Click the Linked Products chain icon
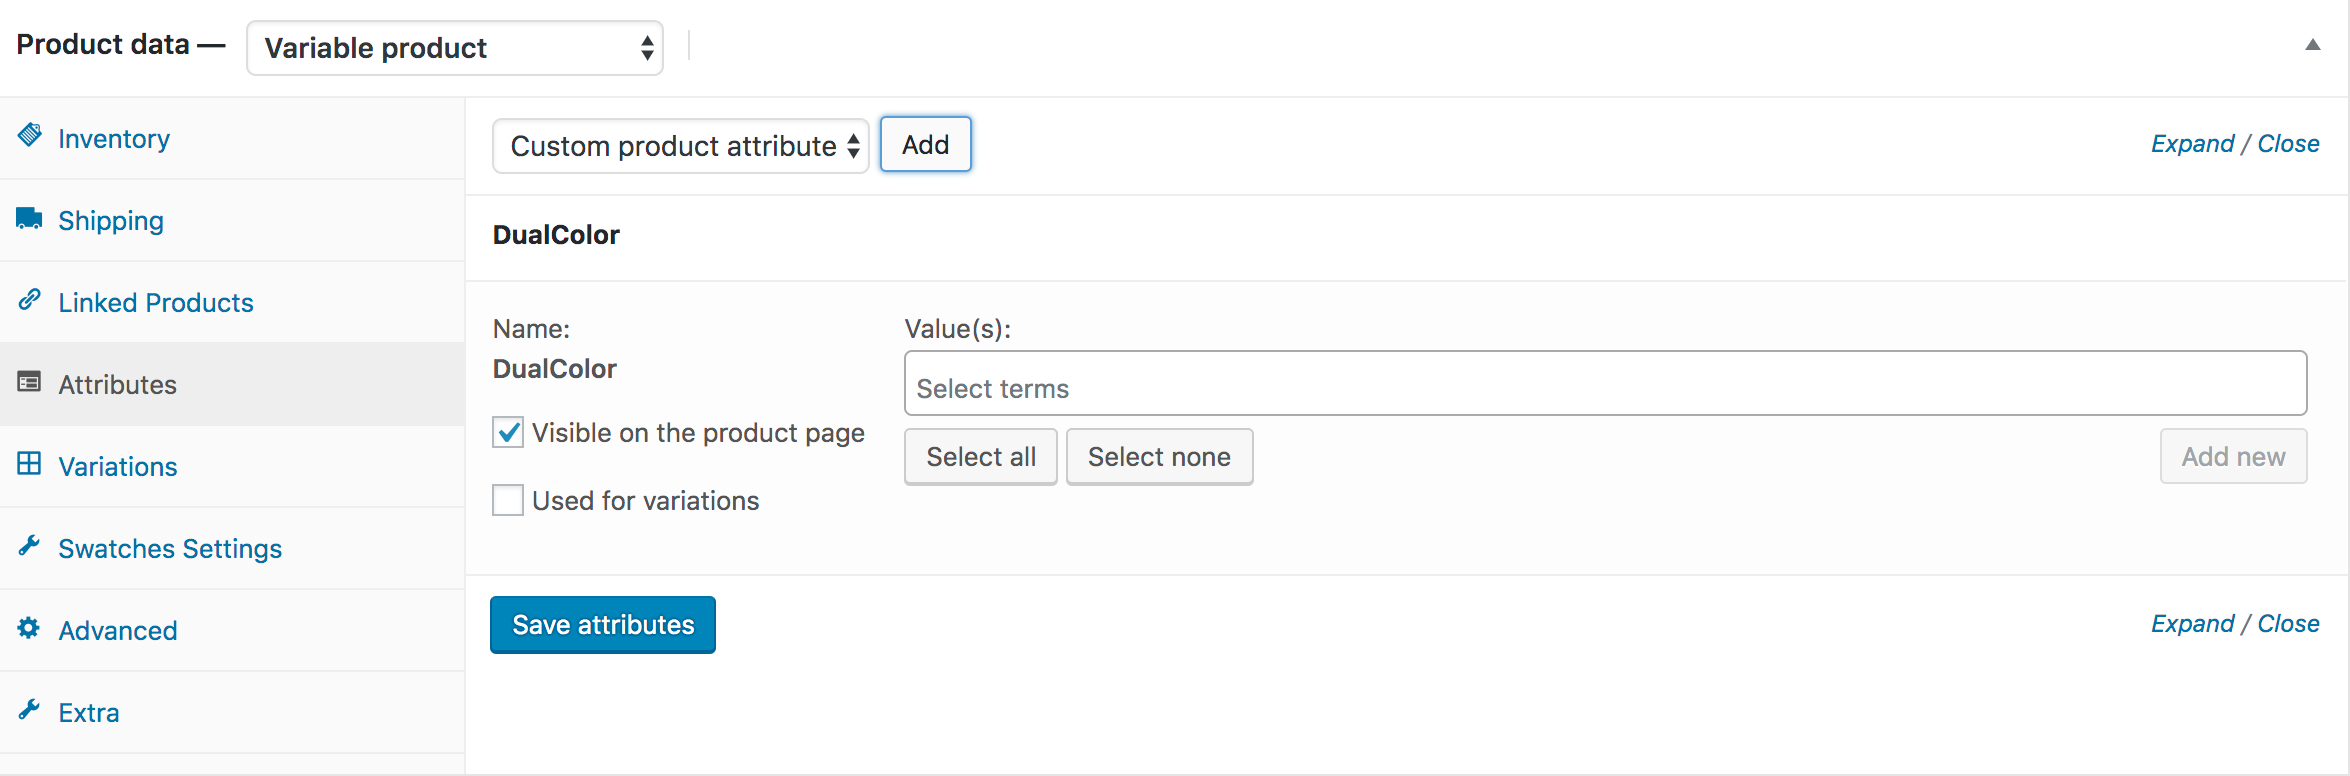This screenshot has height=776, width=2350. [30, 299]
